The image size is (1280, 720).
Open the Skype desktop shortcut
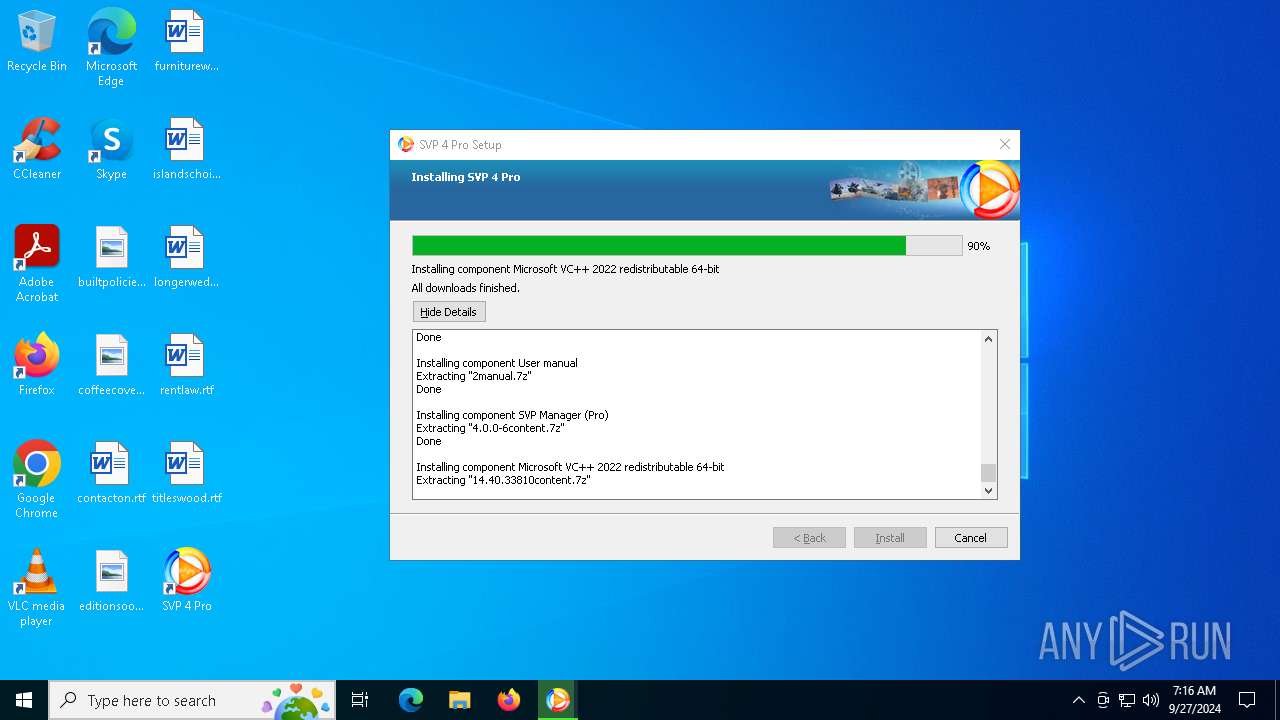[x=111, y=150]
